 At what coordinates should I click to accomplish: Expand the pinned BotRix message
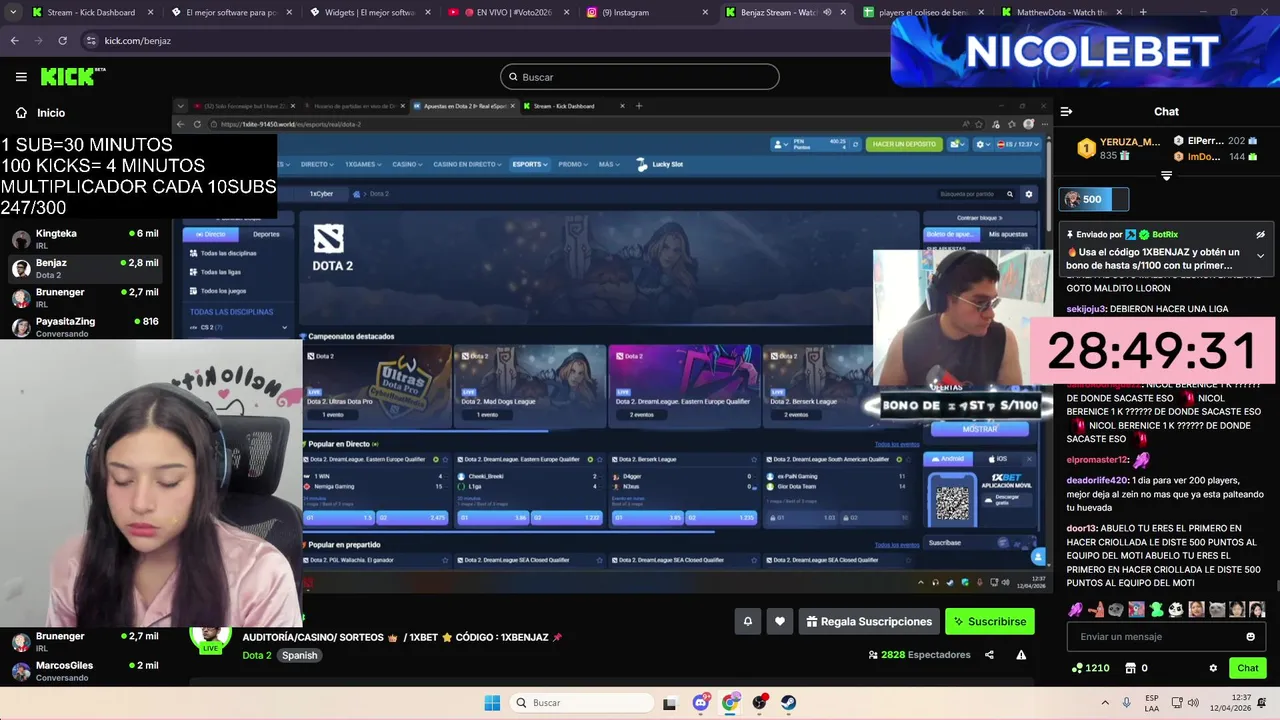click(1260, 256)
